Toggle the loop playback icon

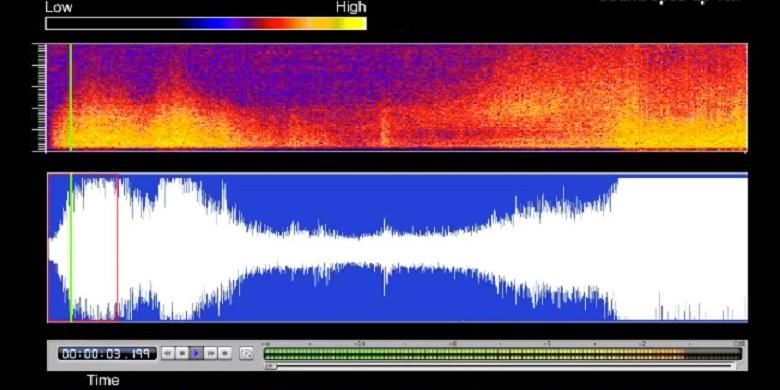tap(246, 353)
